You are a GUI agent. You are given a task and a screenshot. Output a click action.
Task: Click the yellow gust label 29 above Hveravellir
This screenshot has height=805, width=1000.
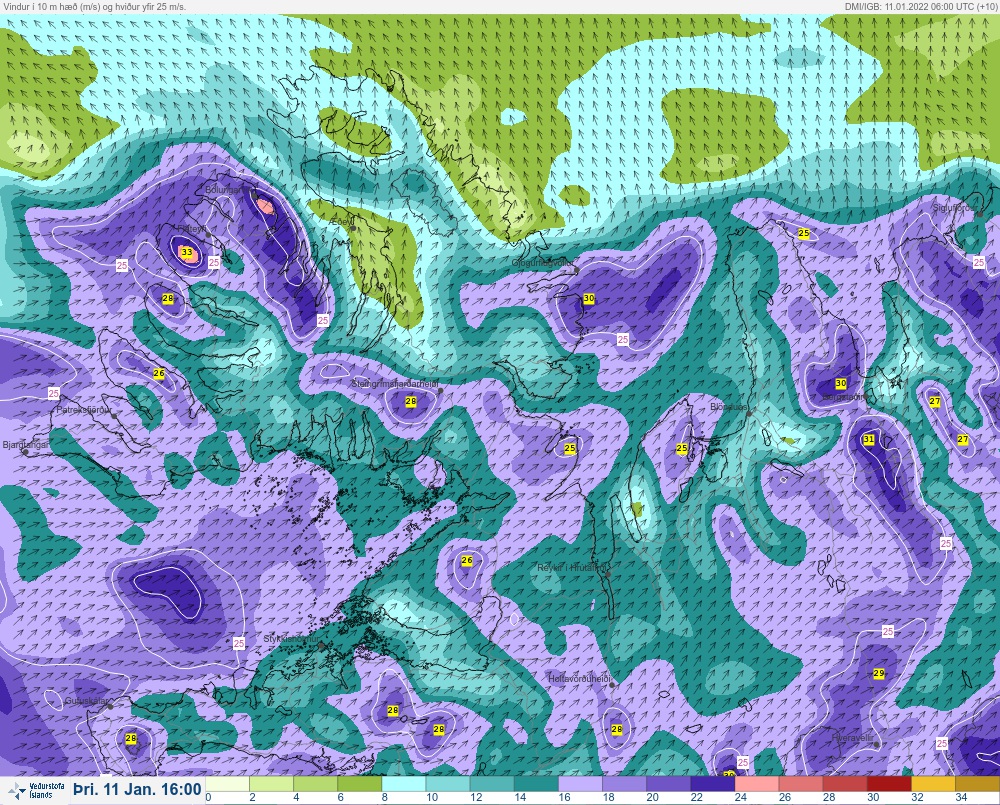pyautogui.click(x=879, y=674)
